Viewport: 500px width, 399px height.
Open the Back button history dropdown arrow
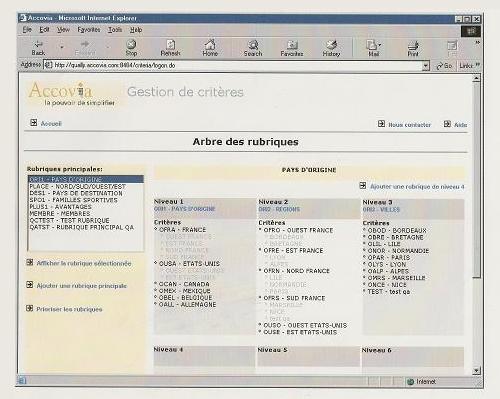[62, 47]
